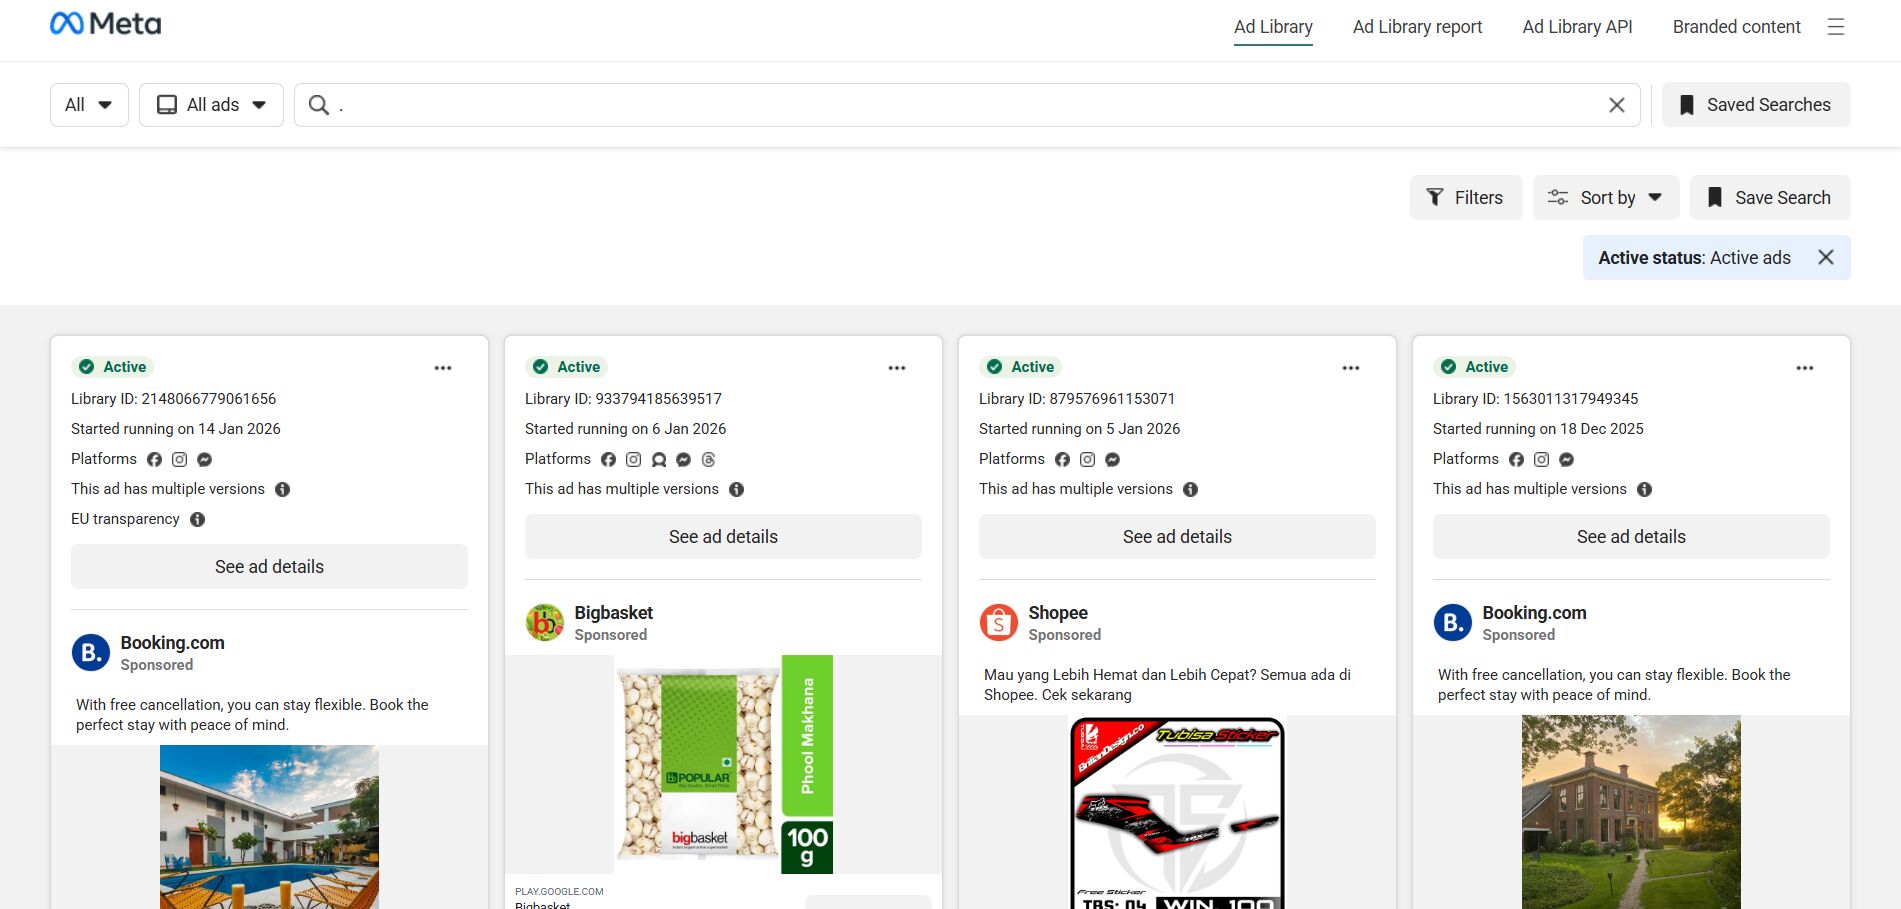
Task: Open options menu for ad 879576961153071
Action: tap(1351, 368)
